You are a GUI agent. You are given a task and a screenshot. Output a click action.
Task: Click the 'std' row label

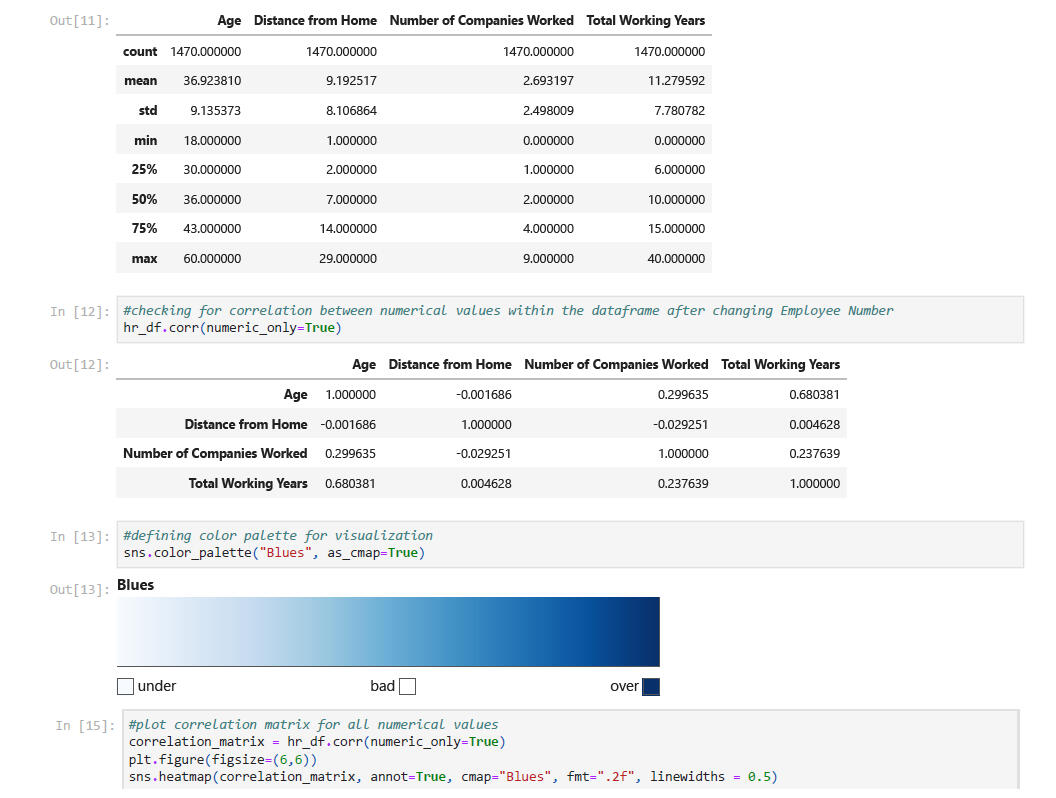[x=148, y=110]
